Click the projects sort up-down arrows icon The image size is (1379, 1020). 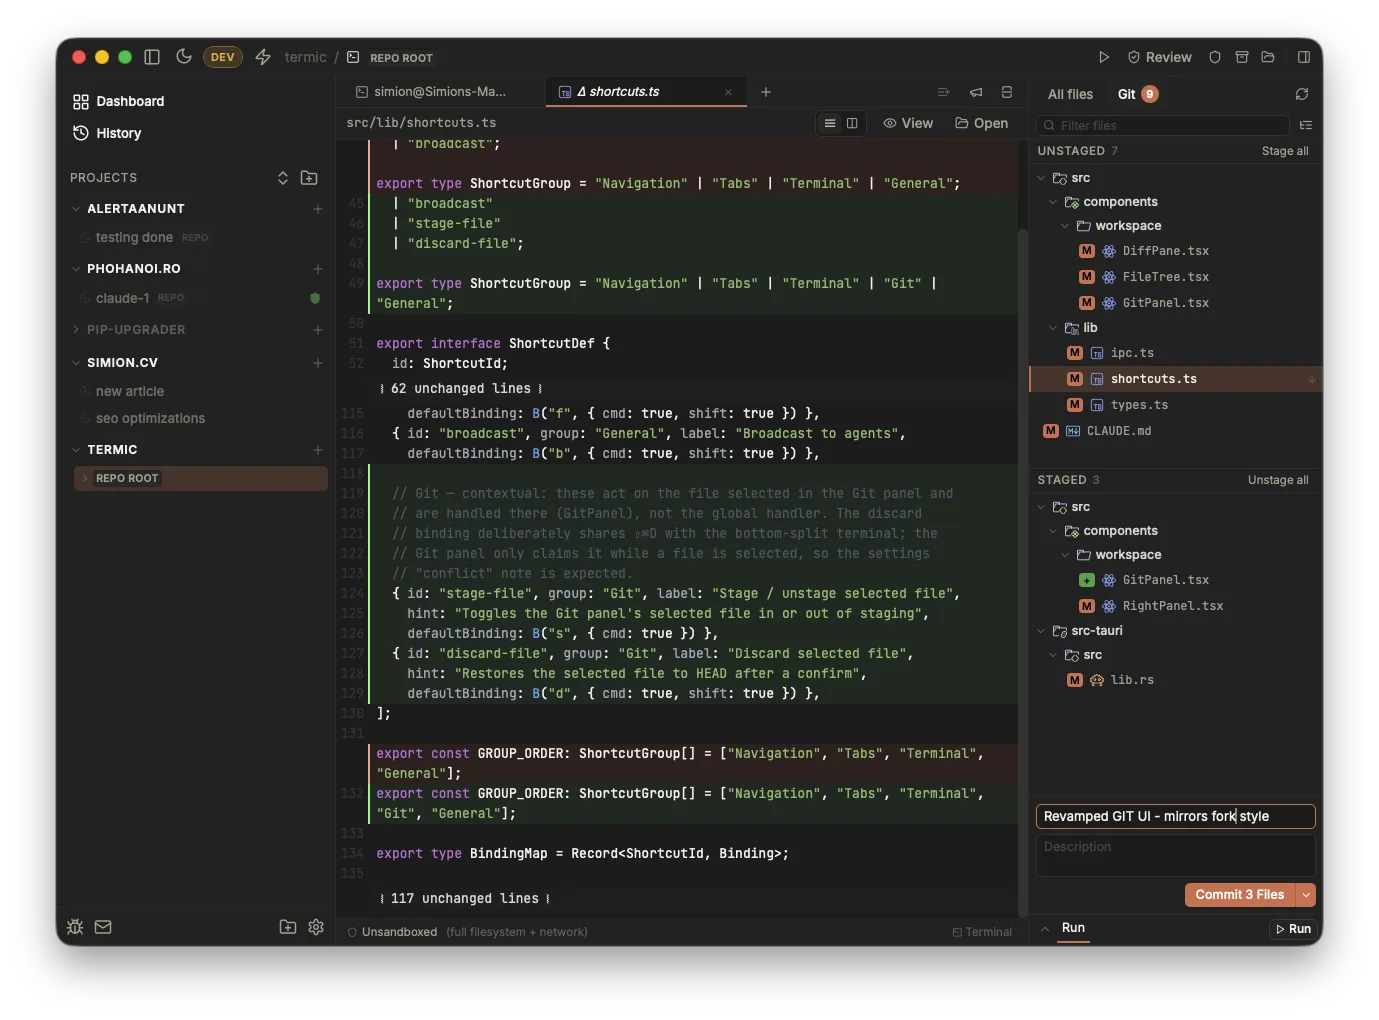click(x=283, y=177)
